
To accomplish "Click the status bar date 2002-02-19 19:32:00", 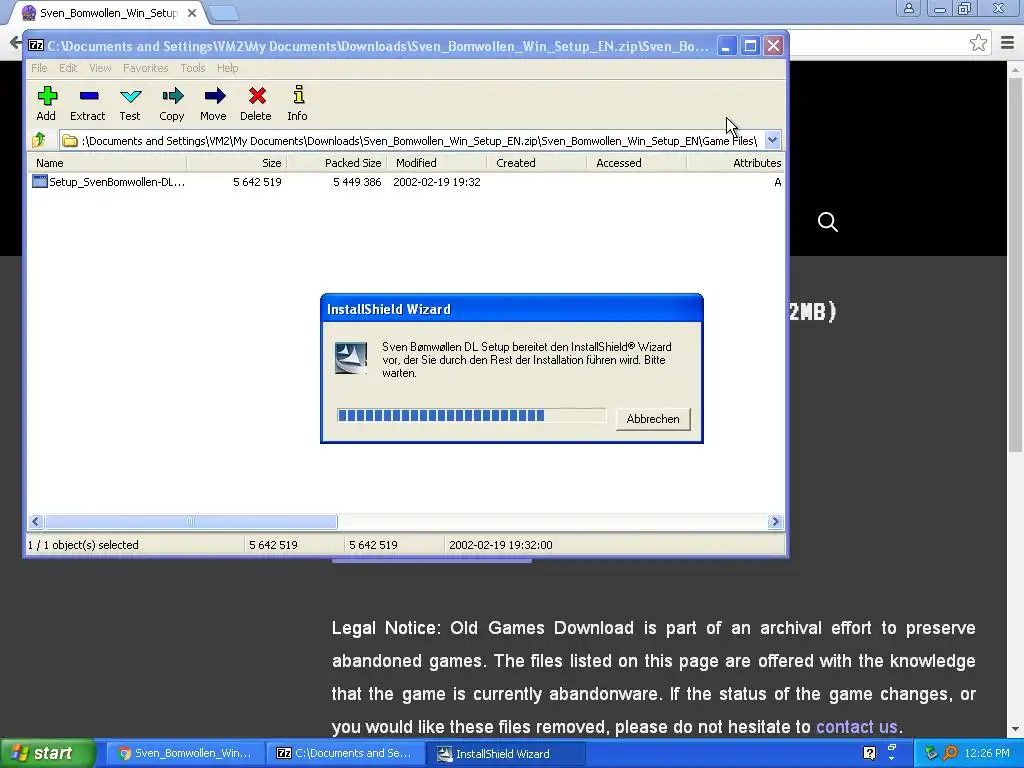I will click(501, 545).
